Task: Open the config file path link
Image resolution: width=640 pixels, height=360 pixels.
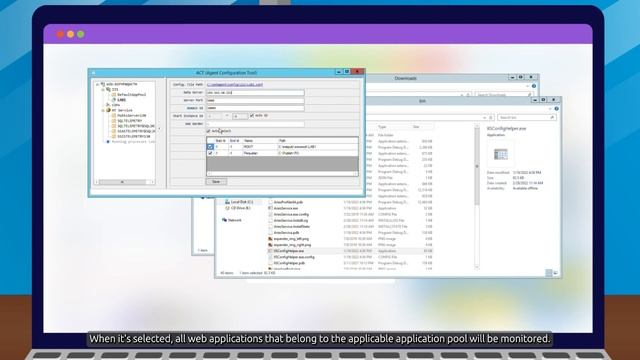Action: pyautogui.click(x=235, y=85)
